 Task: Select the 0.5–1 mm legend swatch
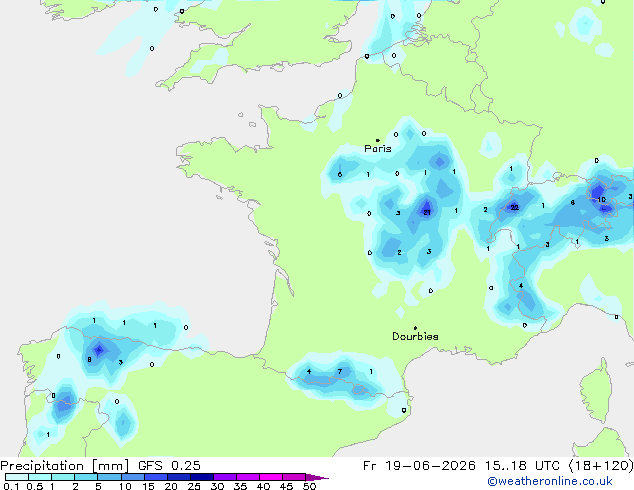click(40, 477)
